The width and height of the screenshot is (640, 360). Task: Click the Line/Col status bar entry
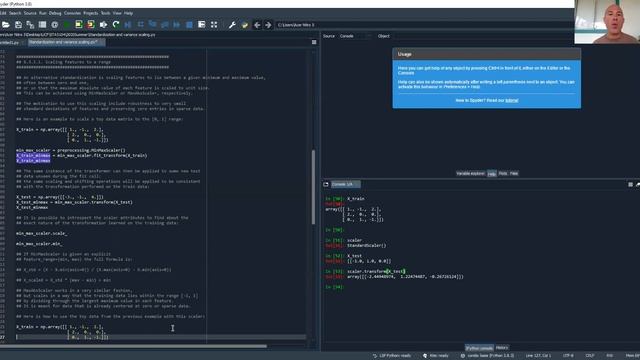(x=538, y=356)
